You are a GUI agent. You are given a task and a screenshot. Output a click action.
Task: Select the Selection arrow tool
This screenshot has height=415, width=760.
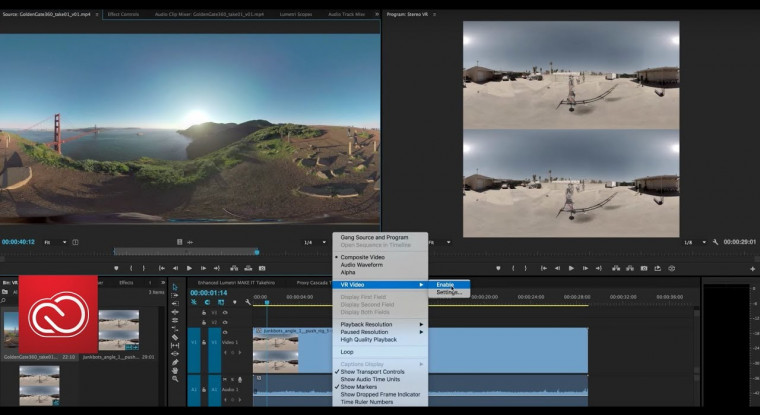(175, 287)
